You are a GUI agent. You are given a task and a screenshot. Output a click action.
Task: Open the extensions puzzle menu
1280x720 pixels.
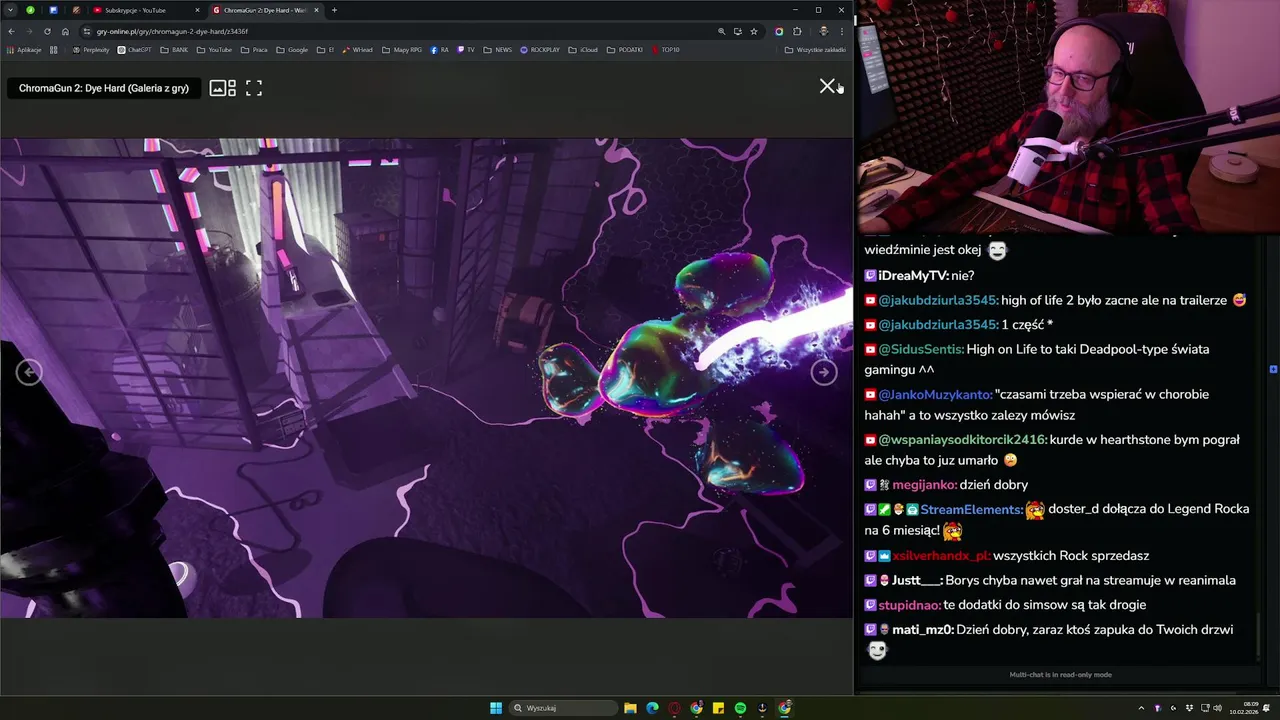797,31
